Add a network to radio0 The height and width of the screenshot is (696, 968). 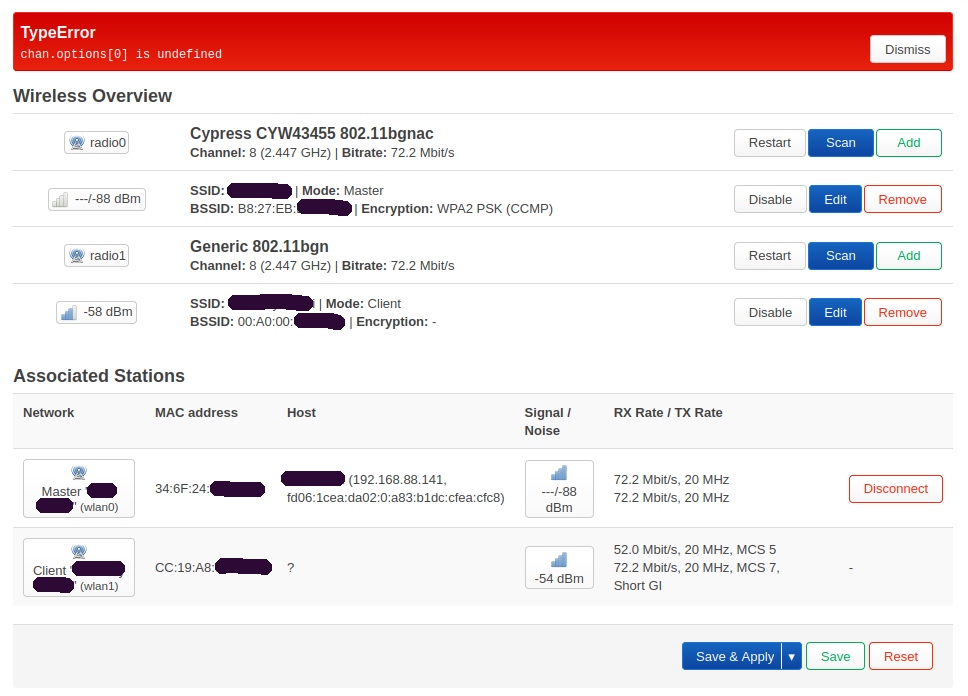click(908, 143)
